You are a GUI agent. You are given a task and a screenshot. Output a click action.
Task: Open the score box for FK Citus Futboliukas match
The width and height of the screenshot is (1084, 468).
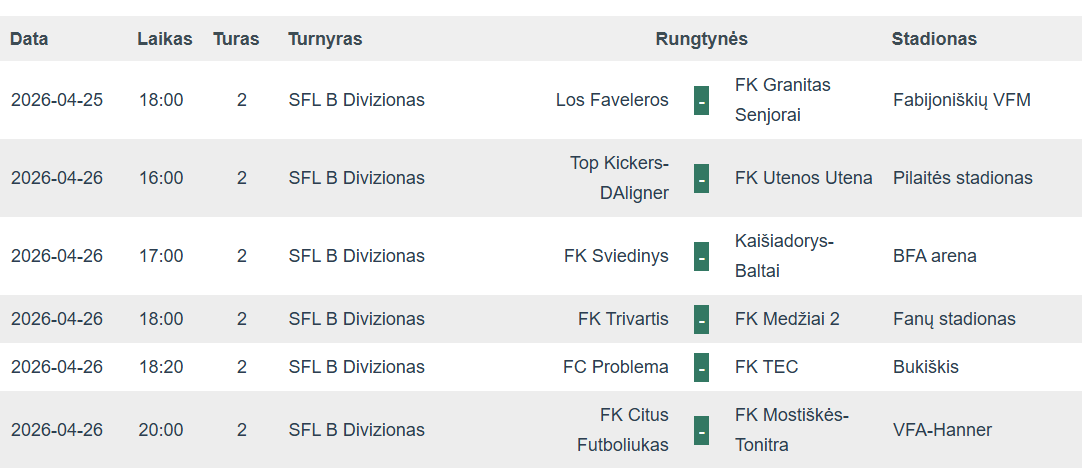pyautogui.click(x=701, y=430)
